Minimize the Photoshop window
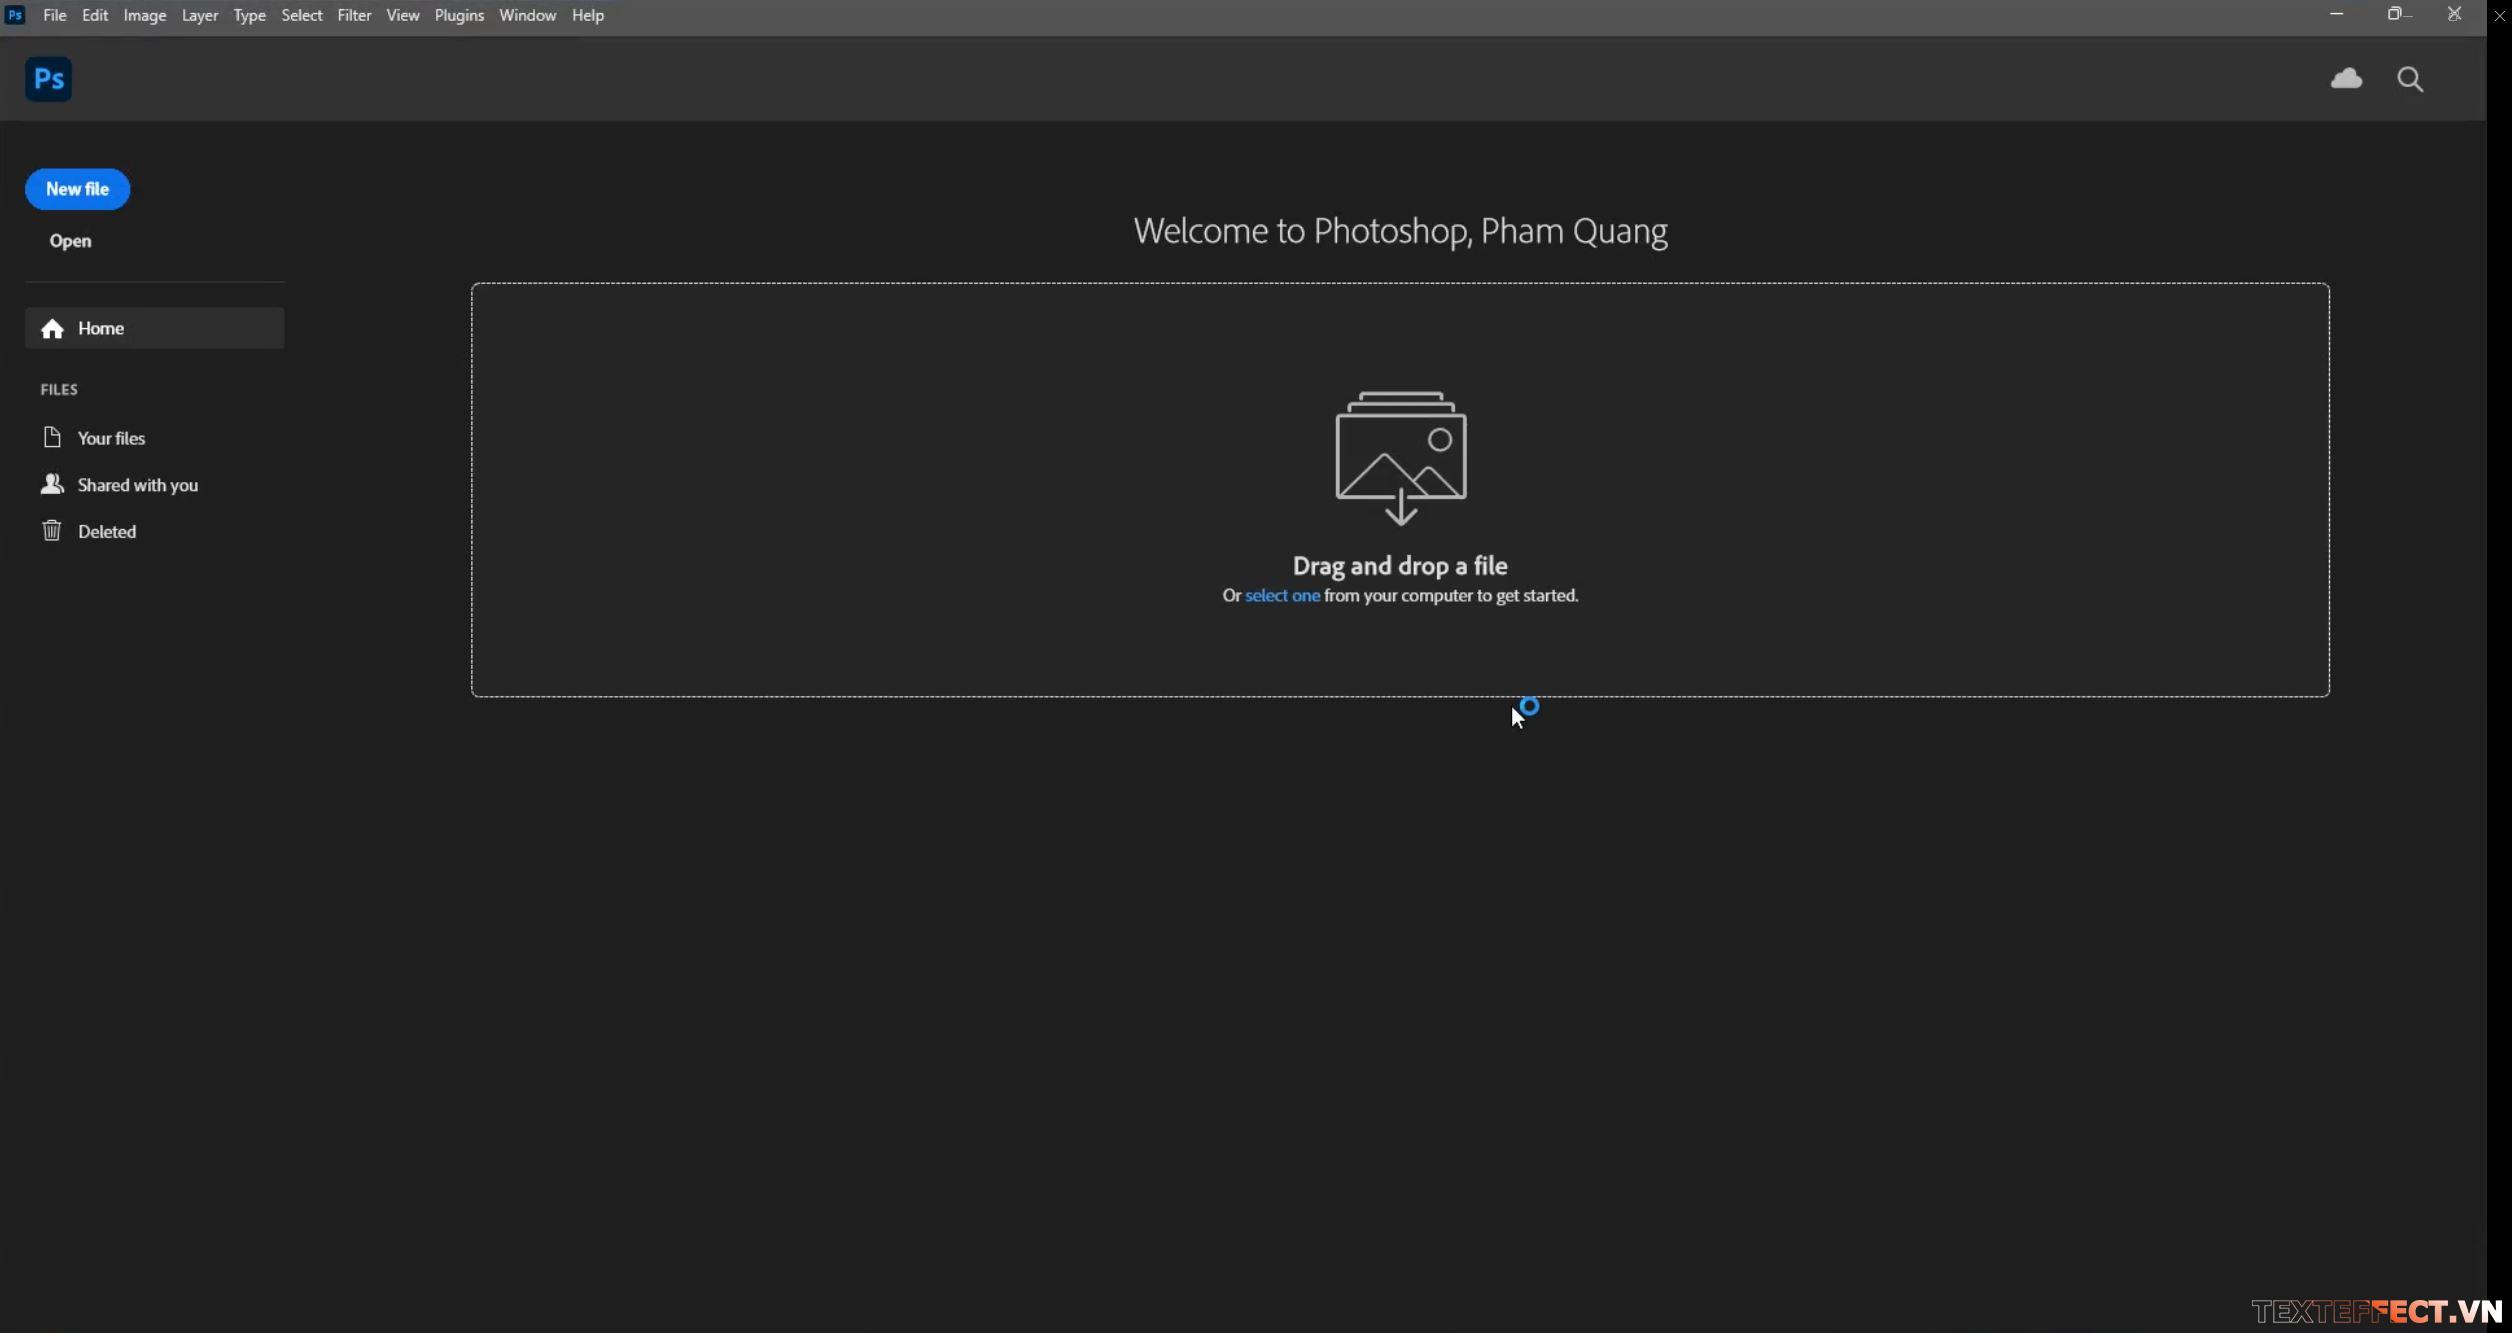Screen dimensions: 2512x1333 [x=2336, y=14]
